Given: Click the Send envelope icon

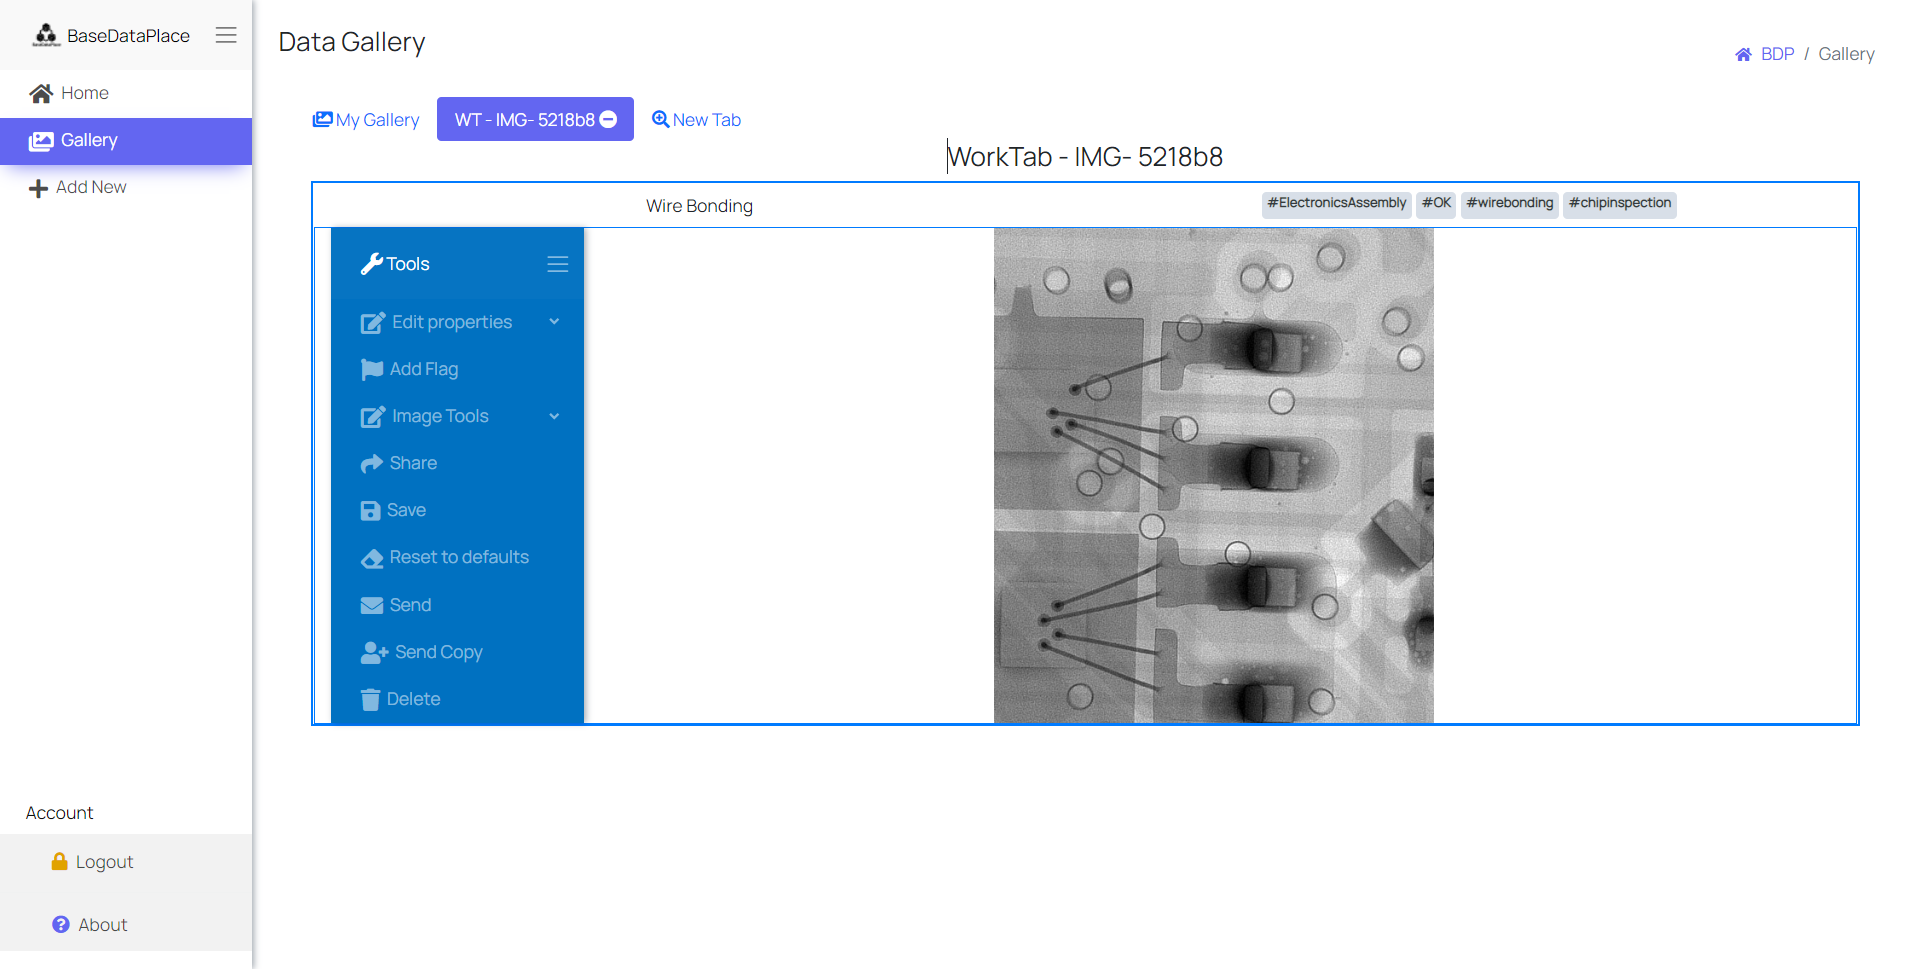Looking at the screenshot, I should pyautogui.click(x=371, y=605).
